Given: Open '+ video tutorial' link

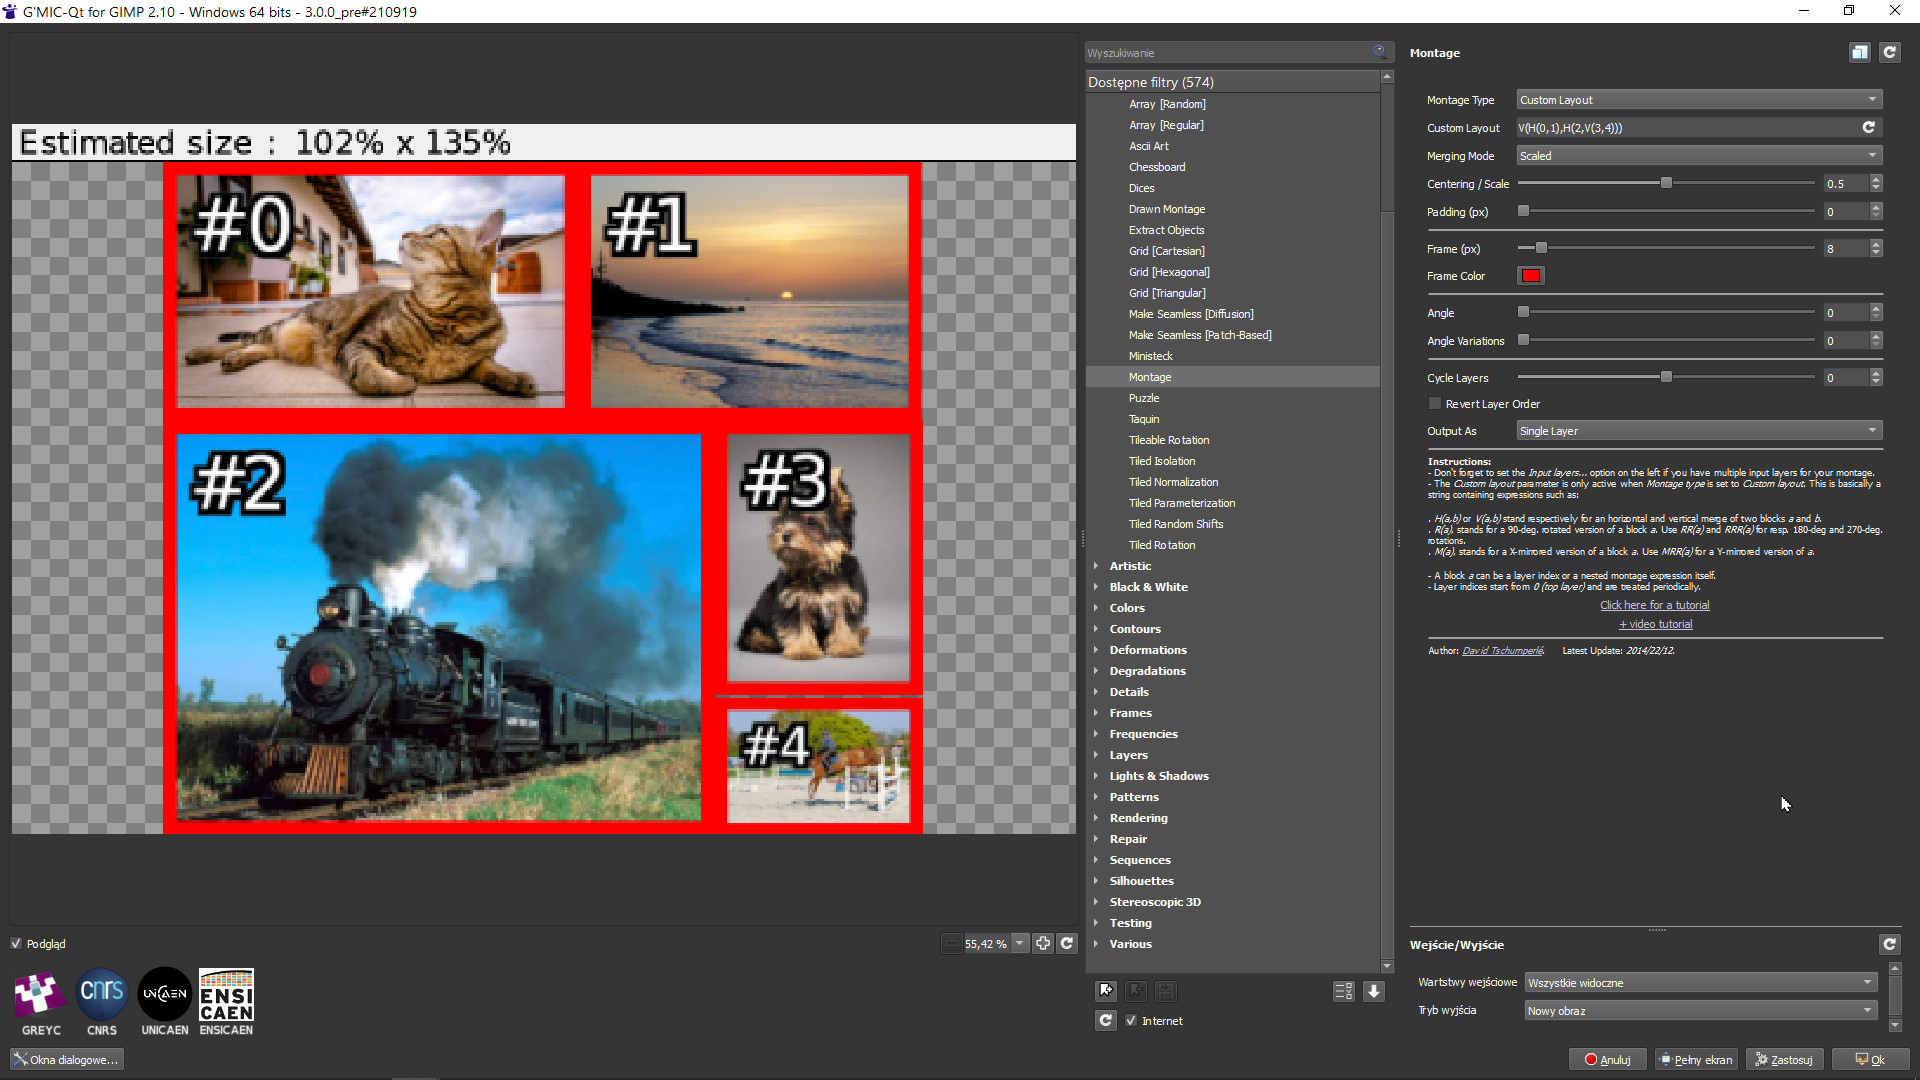Looking at the screenshot, I should point(1655,624).
